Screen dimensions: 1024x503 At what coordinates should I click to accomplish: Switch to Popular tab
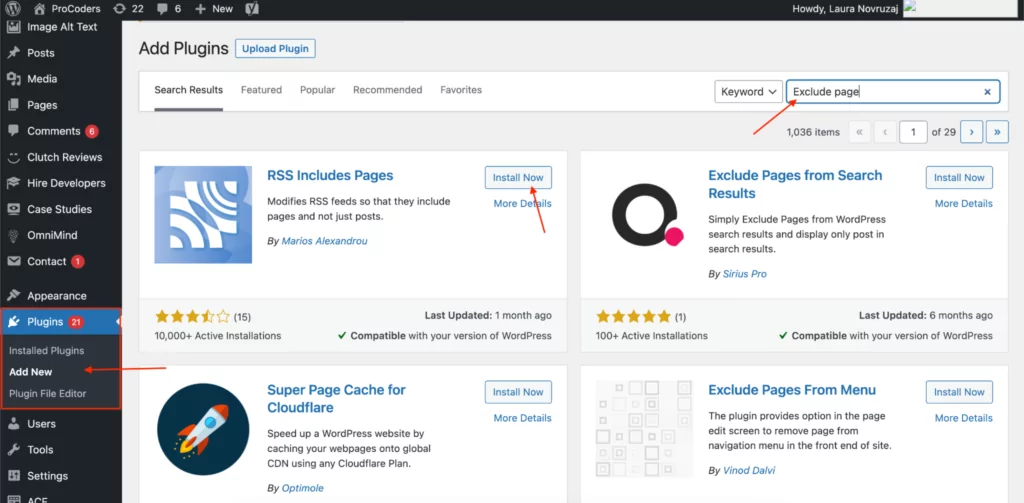tap(317, 90)
